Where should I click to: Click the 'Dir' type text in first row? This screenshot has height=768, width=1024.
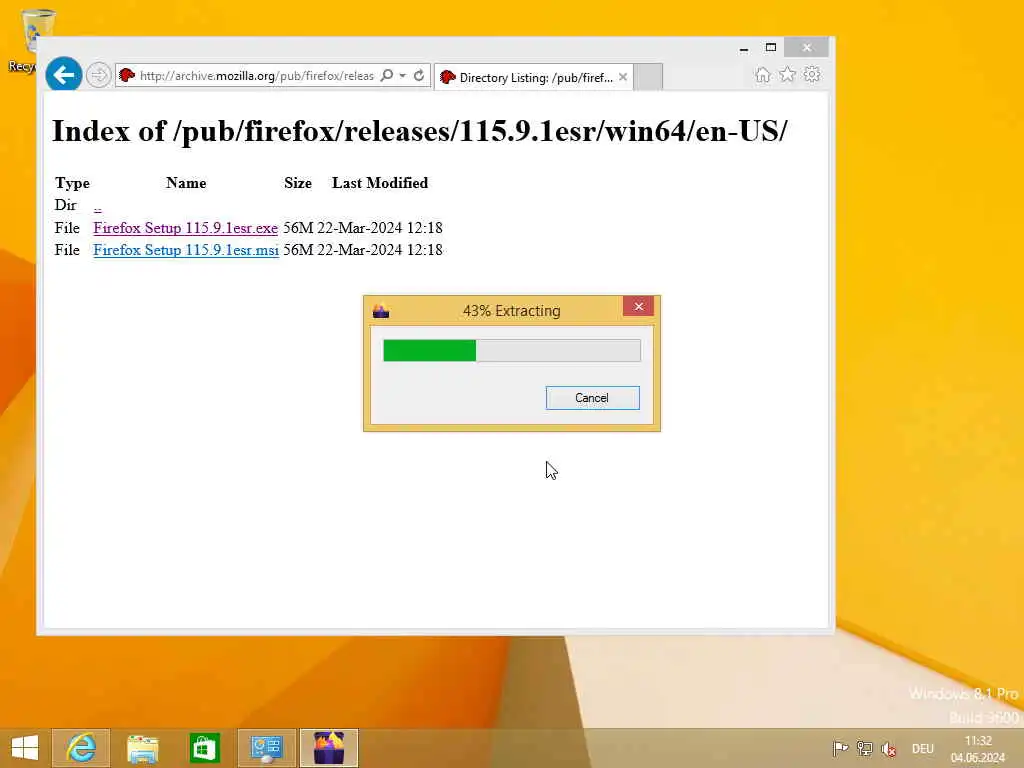pos(65,205)
